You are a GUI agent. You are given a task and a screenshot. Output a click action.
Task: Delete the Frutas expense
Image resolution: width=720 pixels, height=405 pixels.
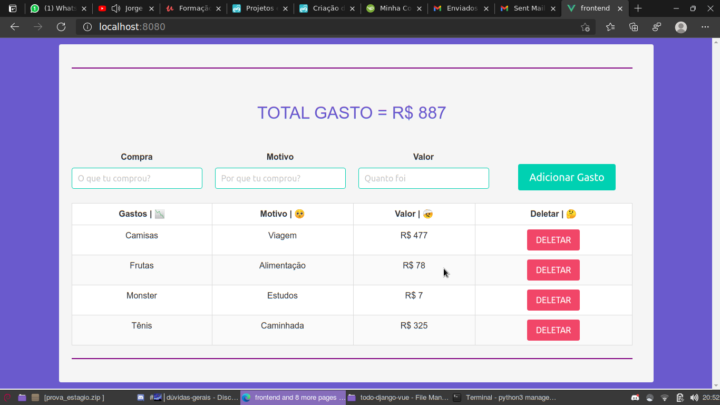[553, 270]
